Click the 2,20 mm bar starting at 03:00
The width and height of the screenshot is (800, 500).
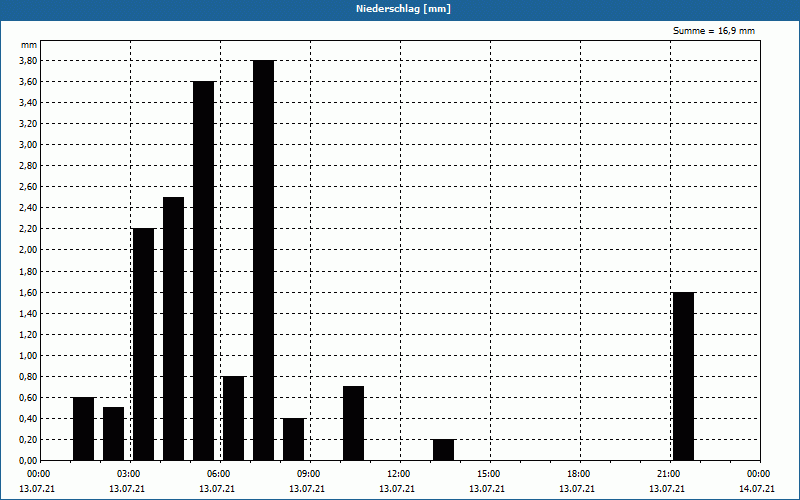pyautogui.click(x=143, y=344)
